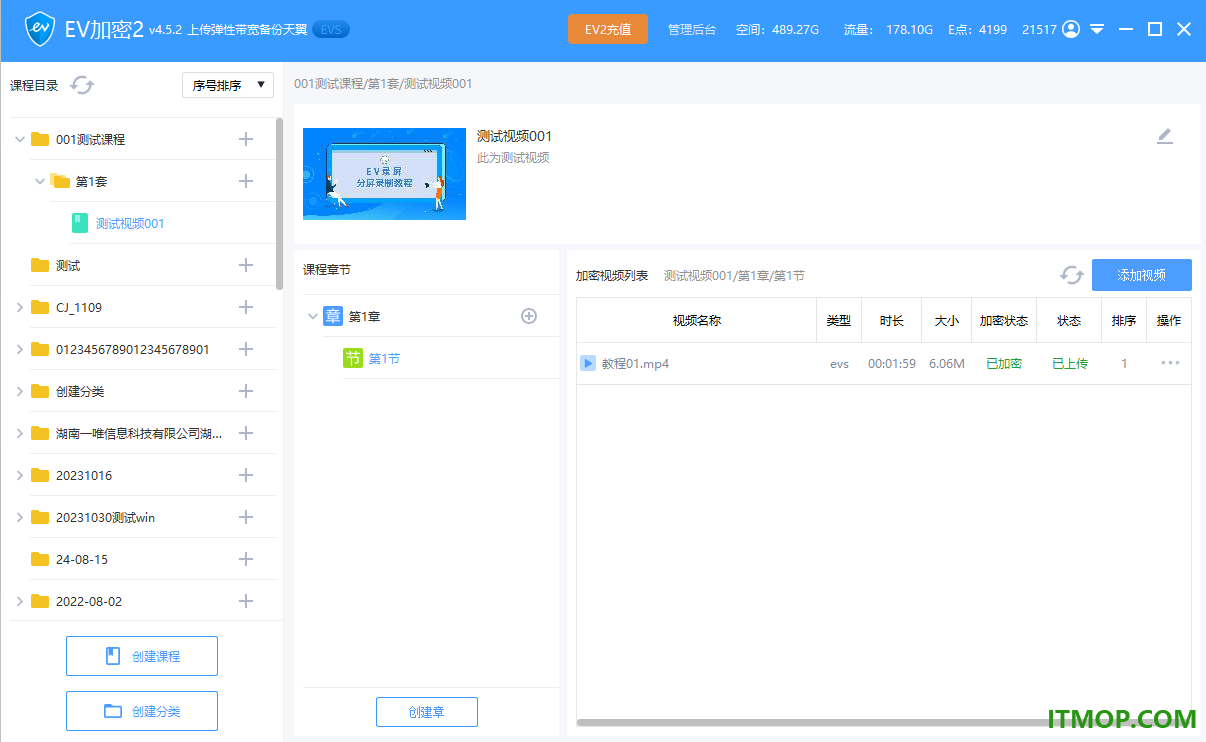
Task: Click the 章 chapter icon
Action: (x=333, y=316)
